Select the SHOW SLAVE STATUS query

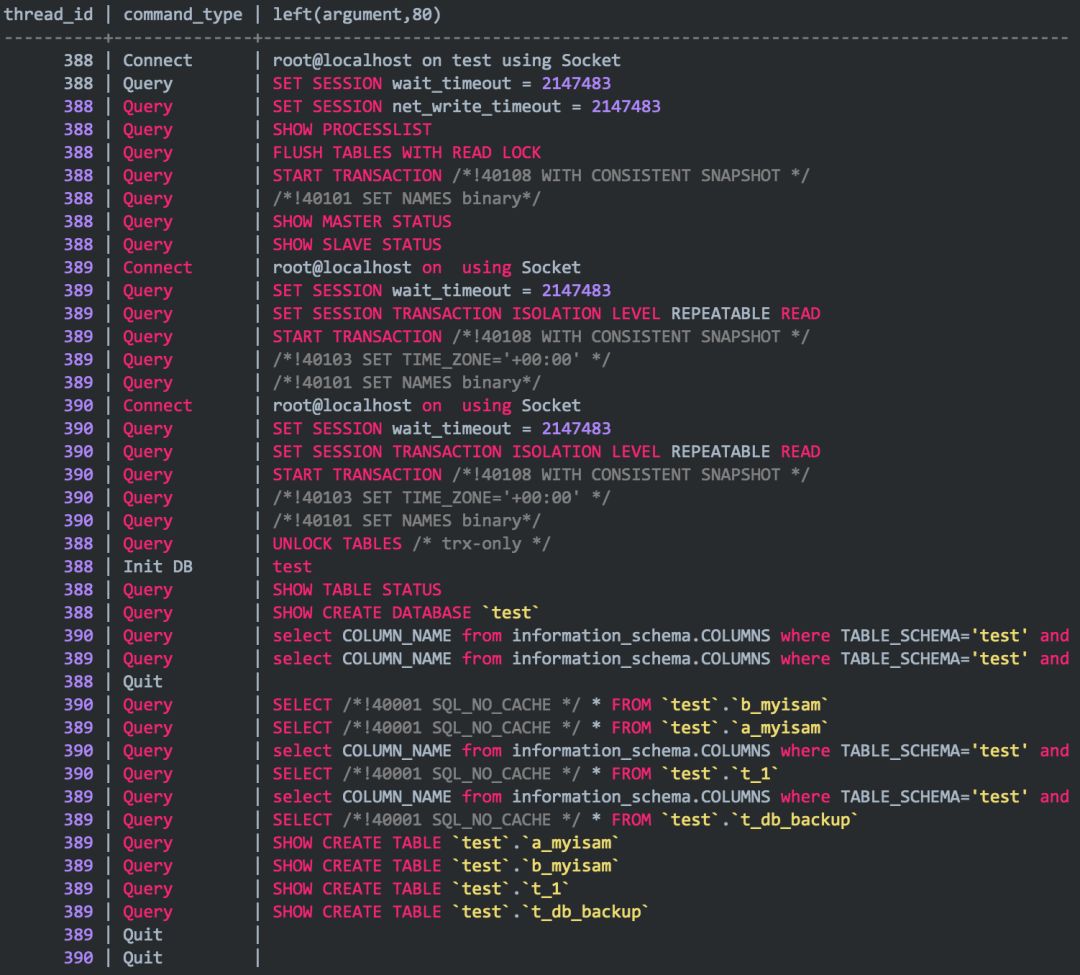pyautogui.click(x=356, y=245)
